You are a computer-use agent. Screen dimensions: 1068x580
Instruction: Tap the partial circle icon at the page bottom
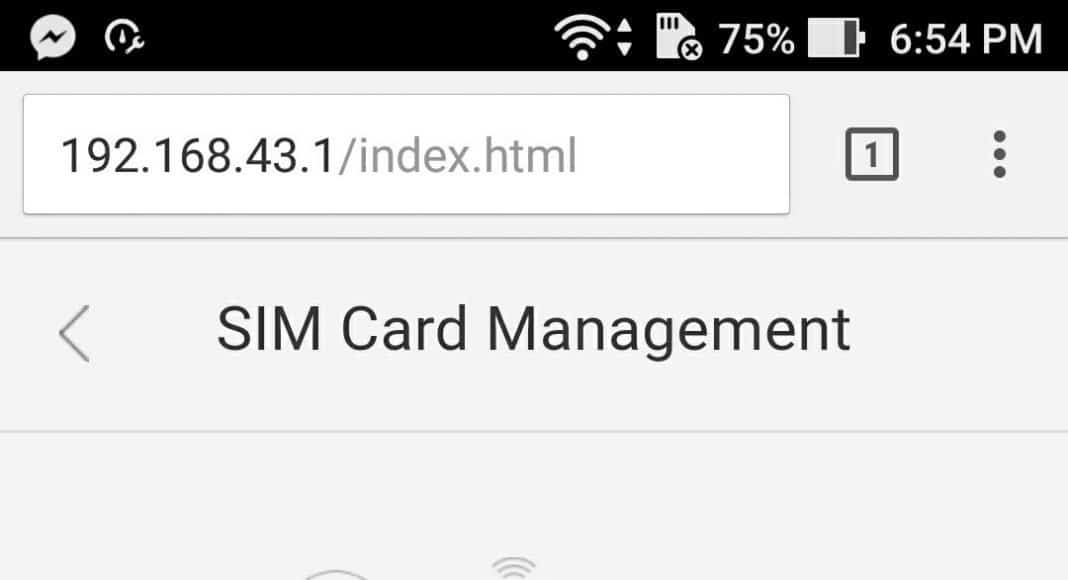coord(334,575)
